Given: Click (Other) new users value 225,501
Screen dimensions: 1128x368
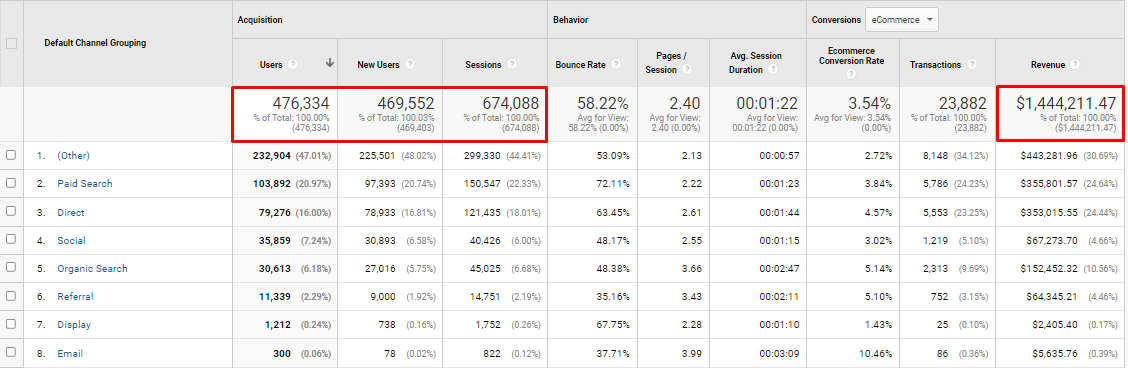Looking at the screenshot, I should (378, 155).
